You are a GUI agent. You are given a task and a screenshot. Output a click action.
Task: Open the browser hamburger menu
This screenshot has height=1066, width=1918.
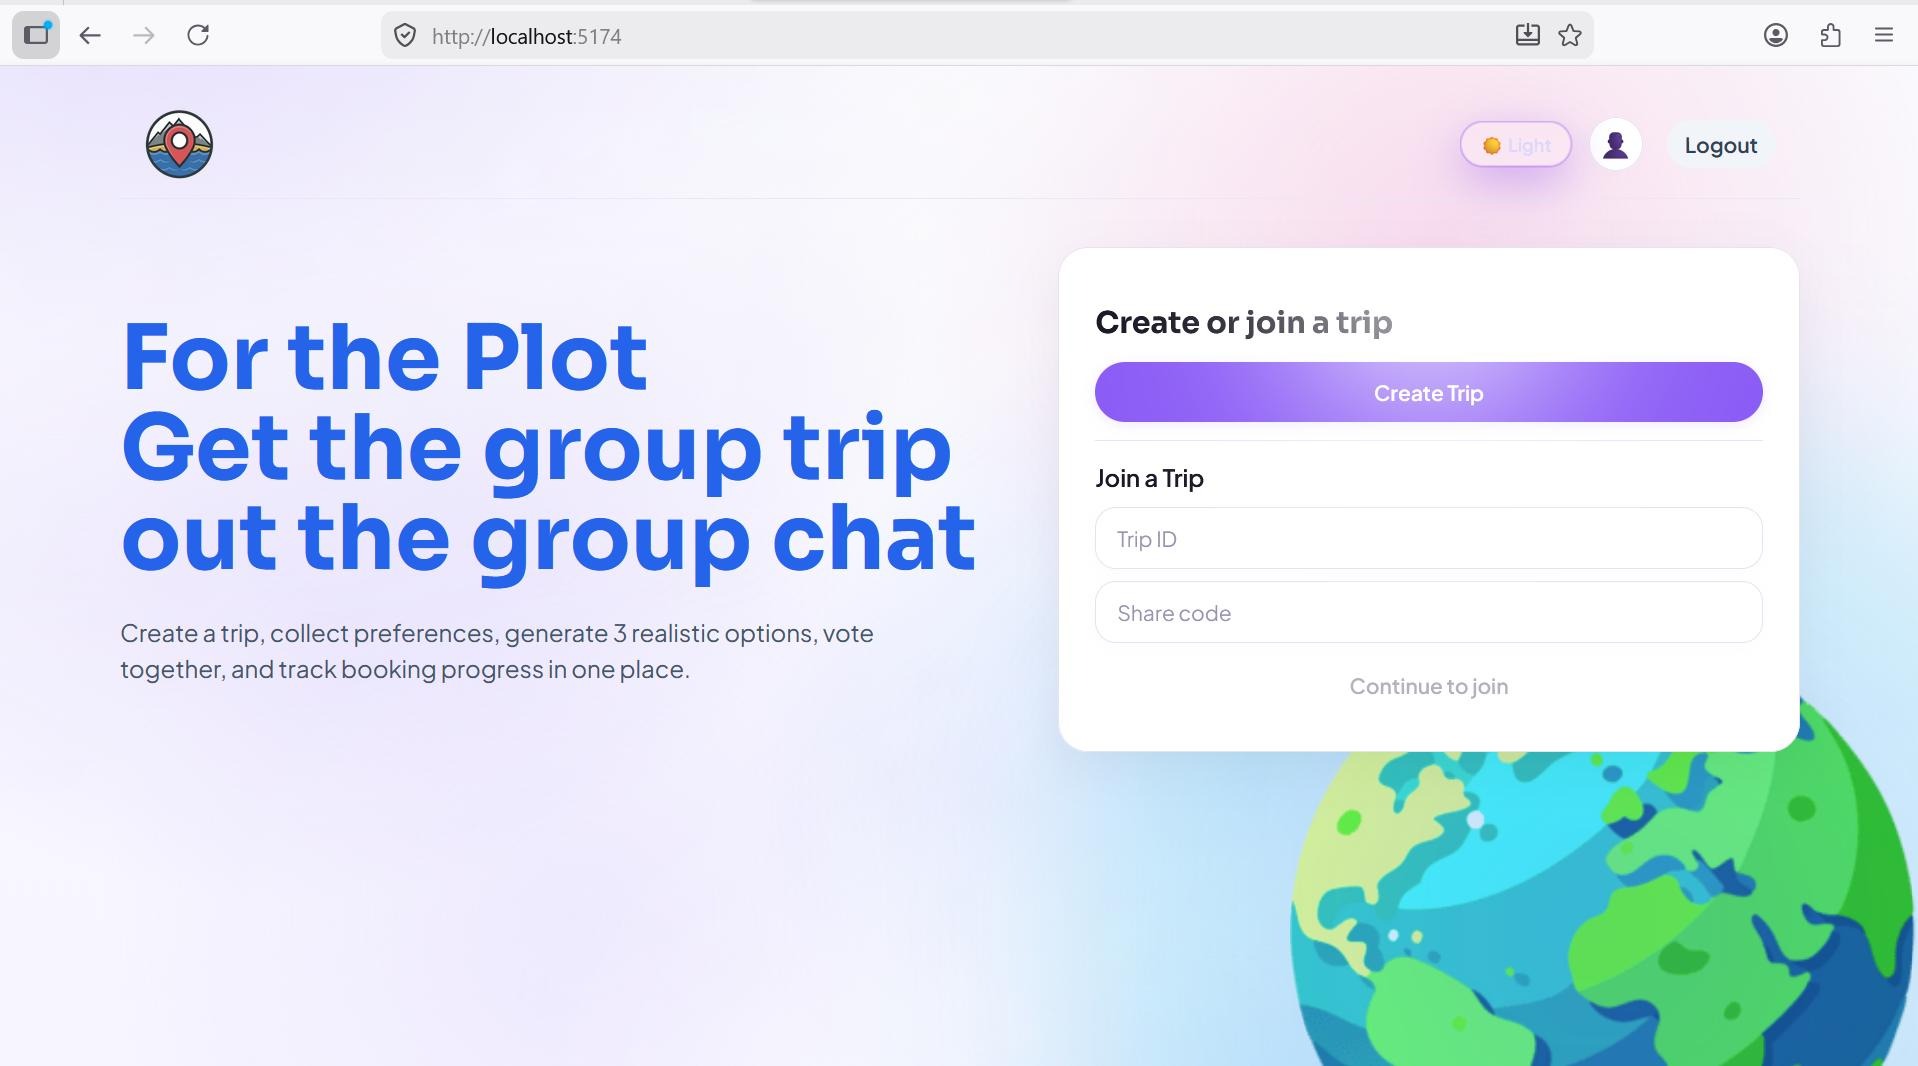coord(1884,36)
